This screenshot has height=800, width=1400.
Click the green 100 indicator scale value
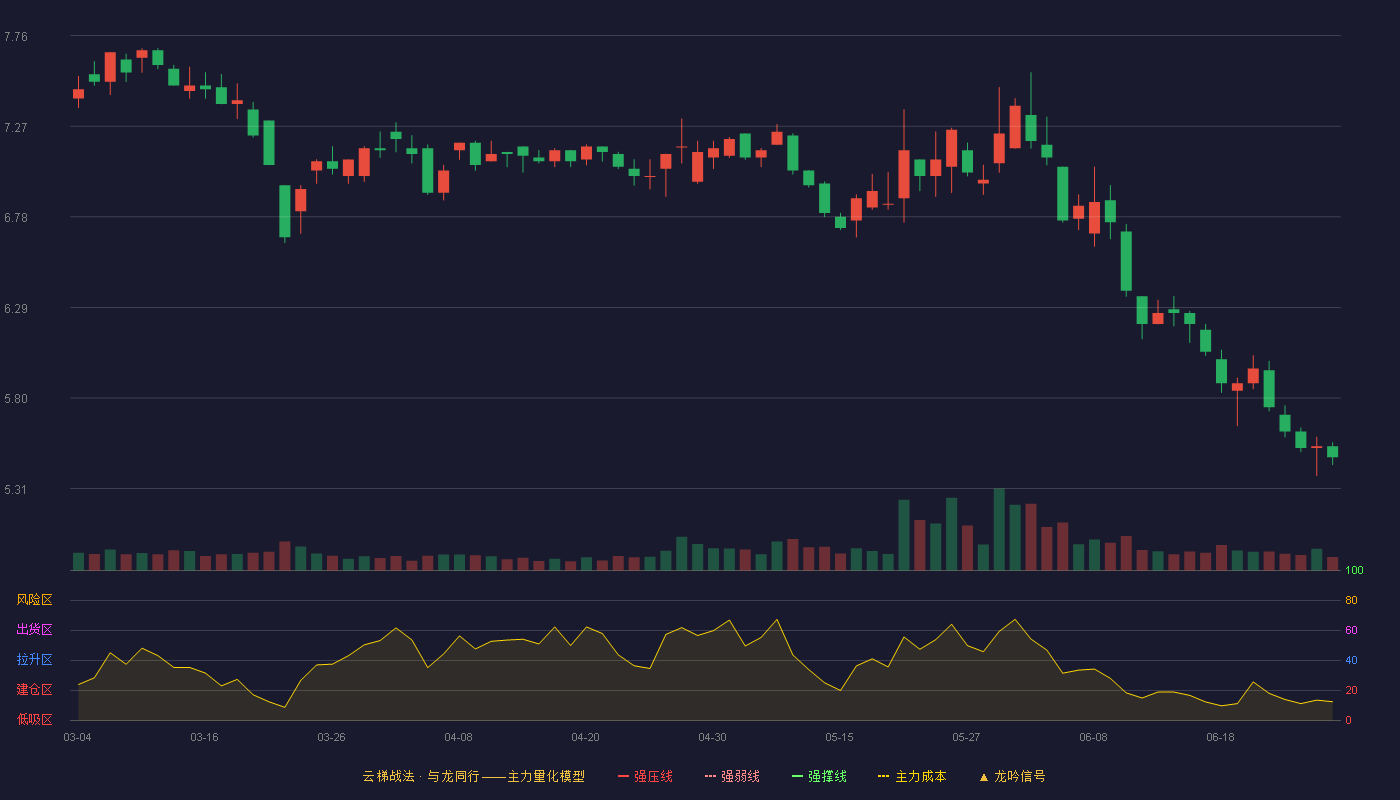pos(1354,571)
